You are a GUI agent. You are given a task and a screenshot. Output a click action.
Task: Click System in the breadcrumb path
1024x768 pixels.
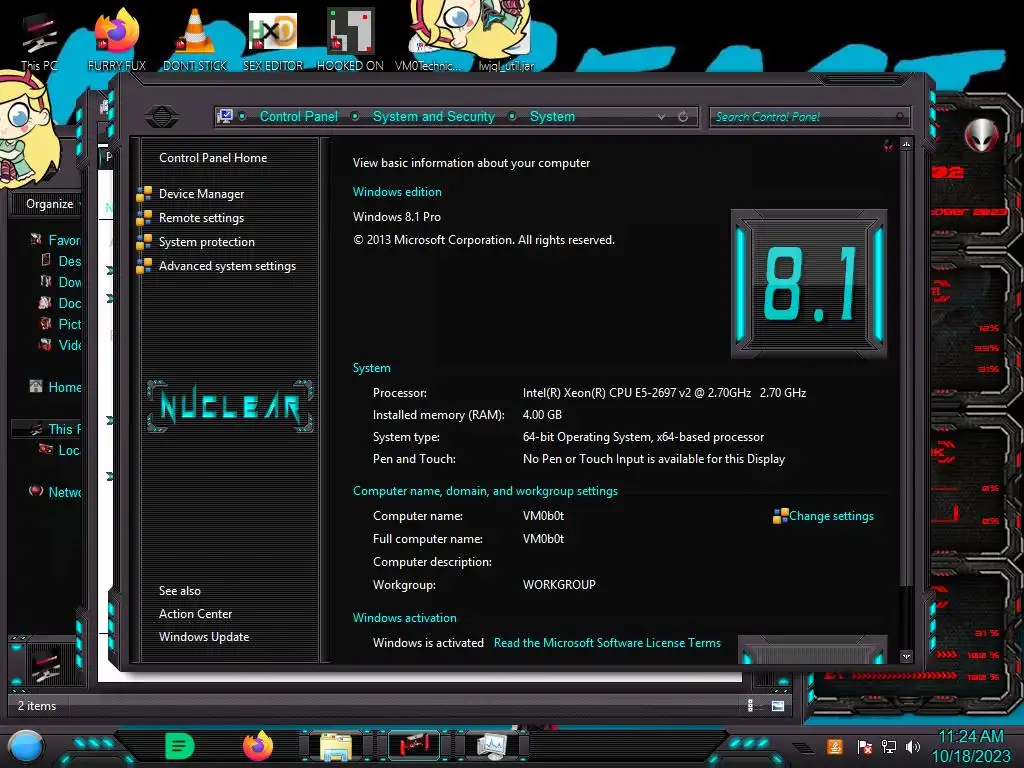point(552,116)
